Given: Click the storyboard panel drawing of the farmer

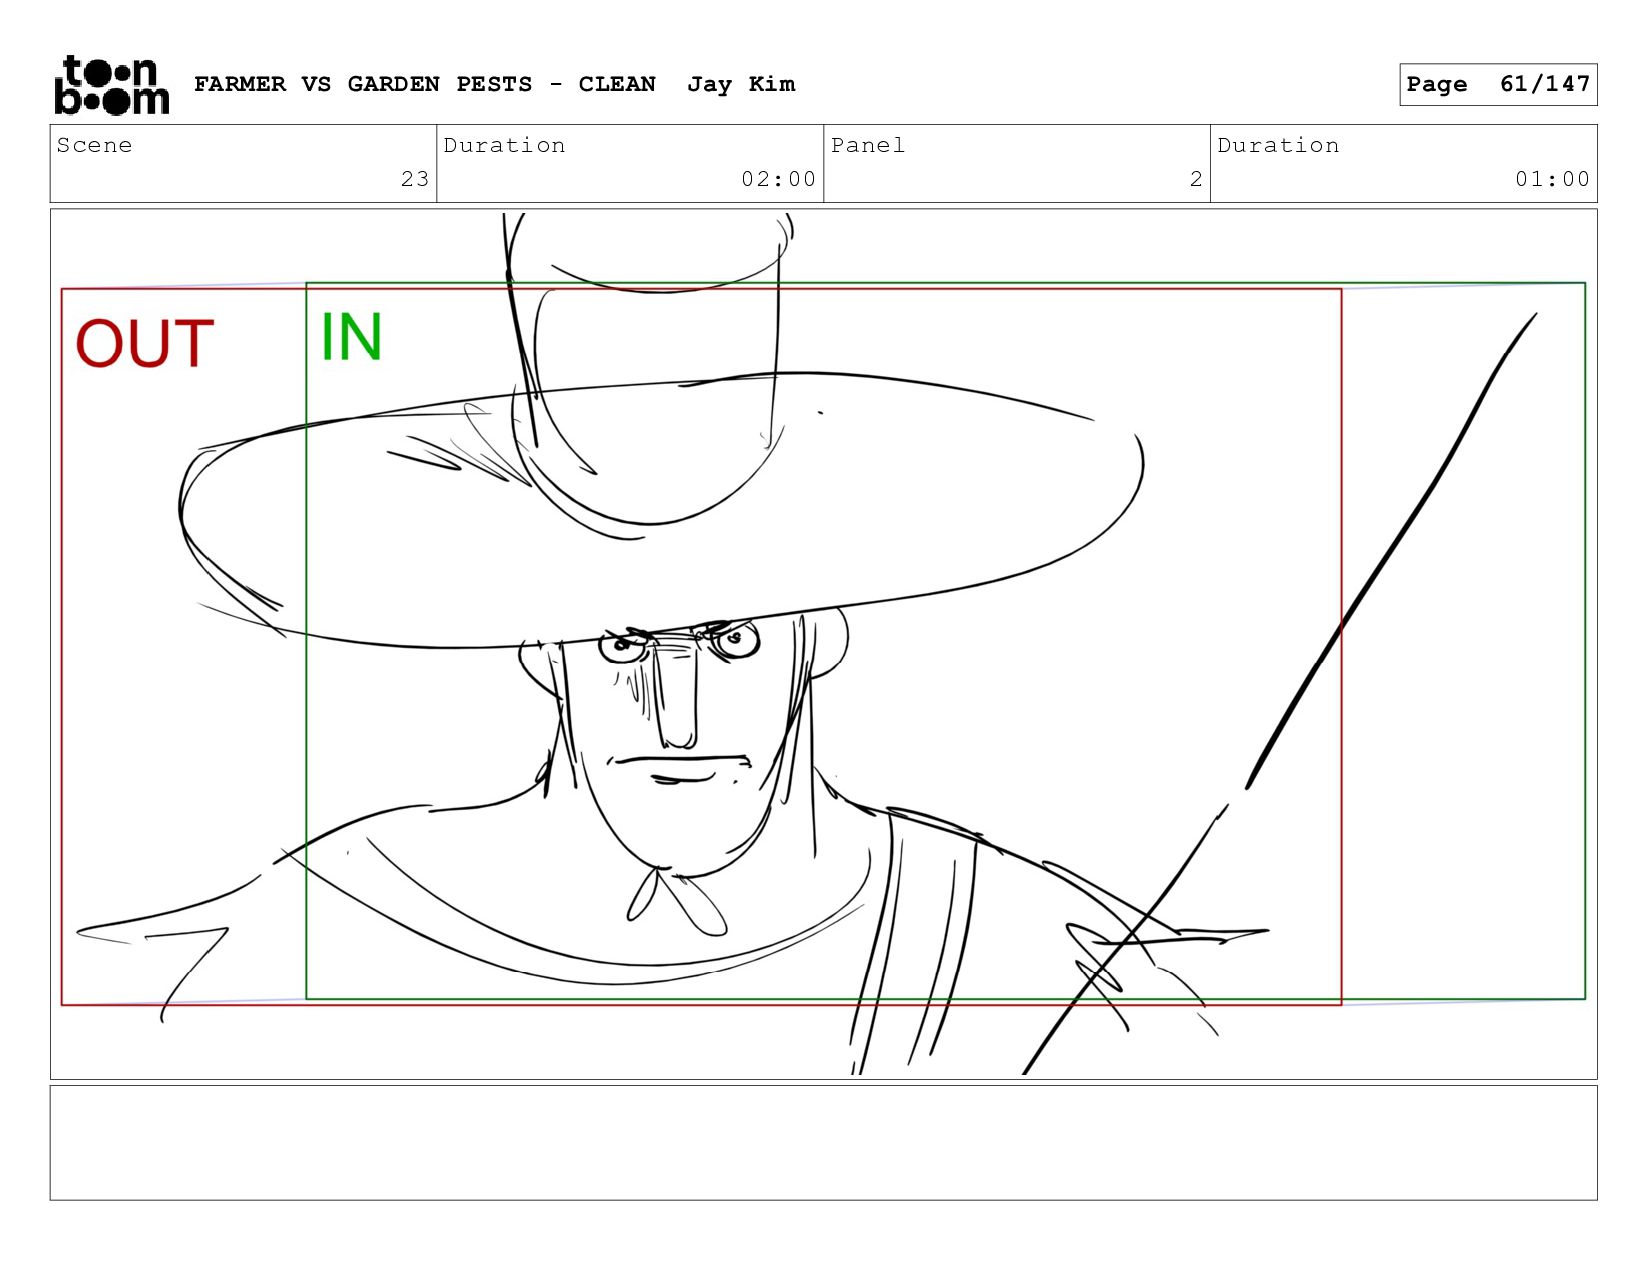Looking at the screenshot, I should click(823, 643).
